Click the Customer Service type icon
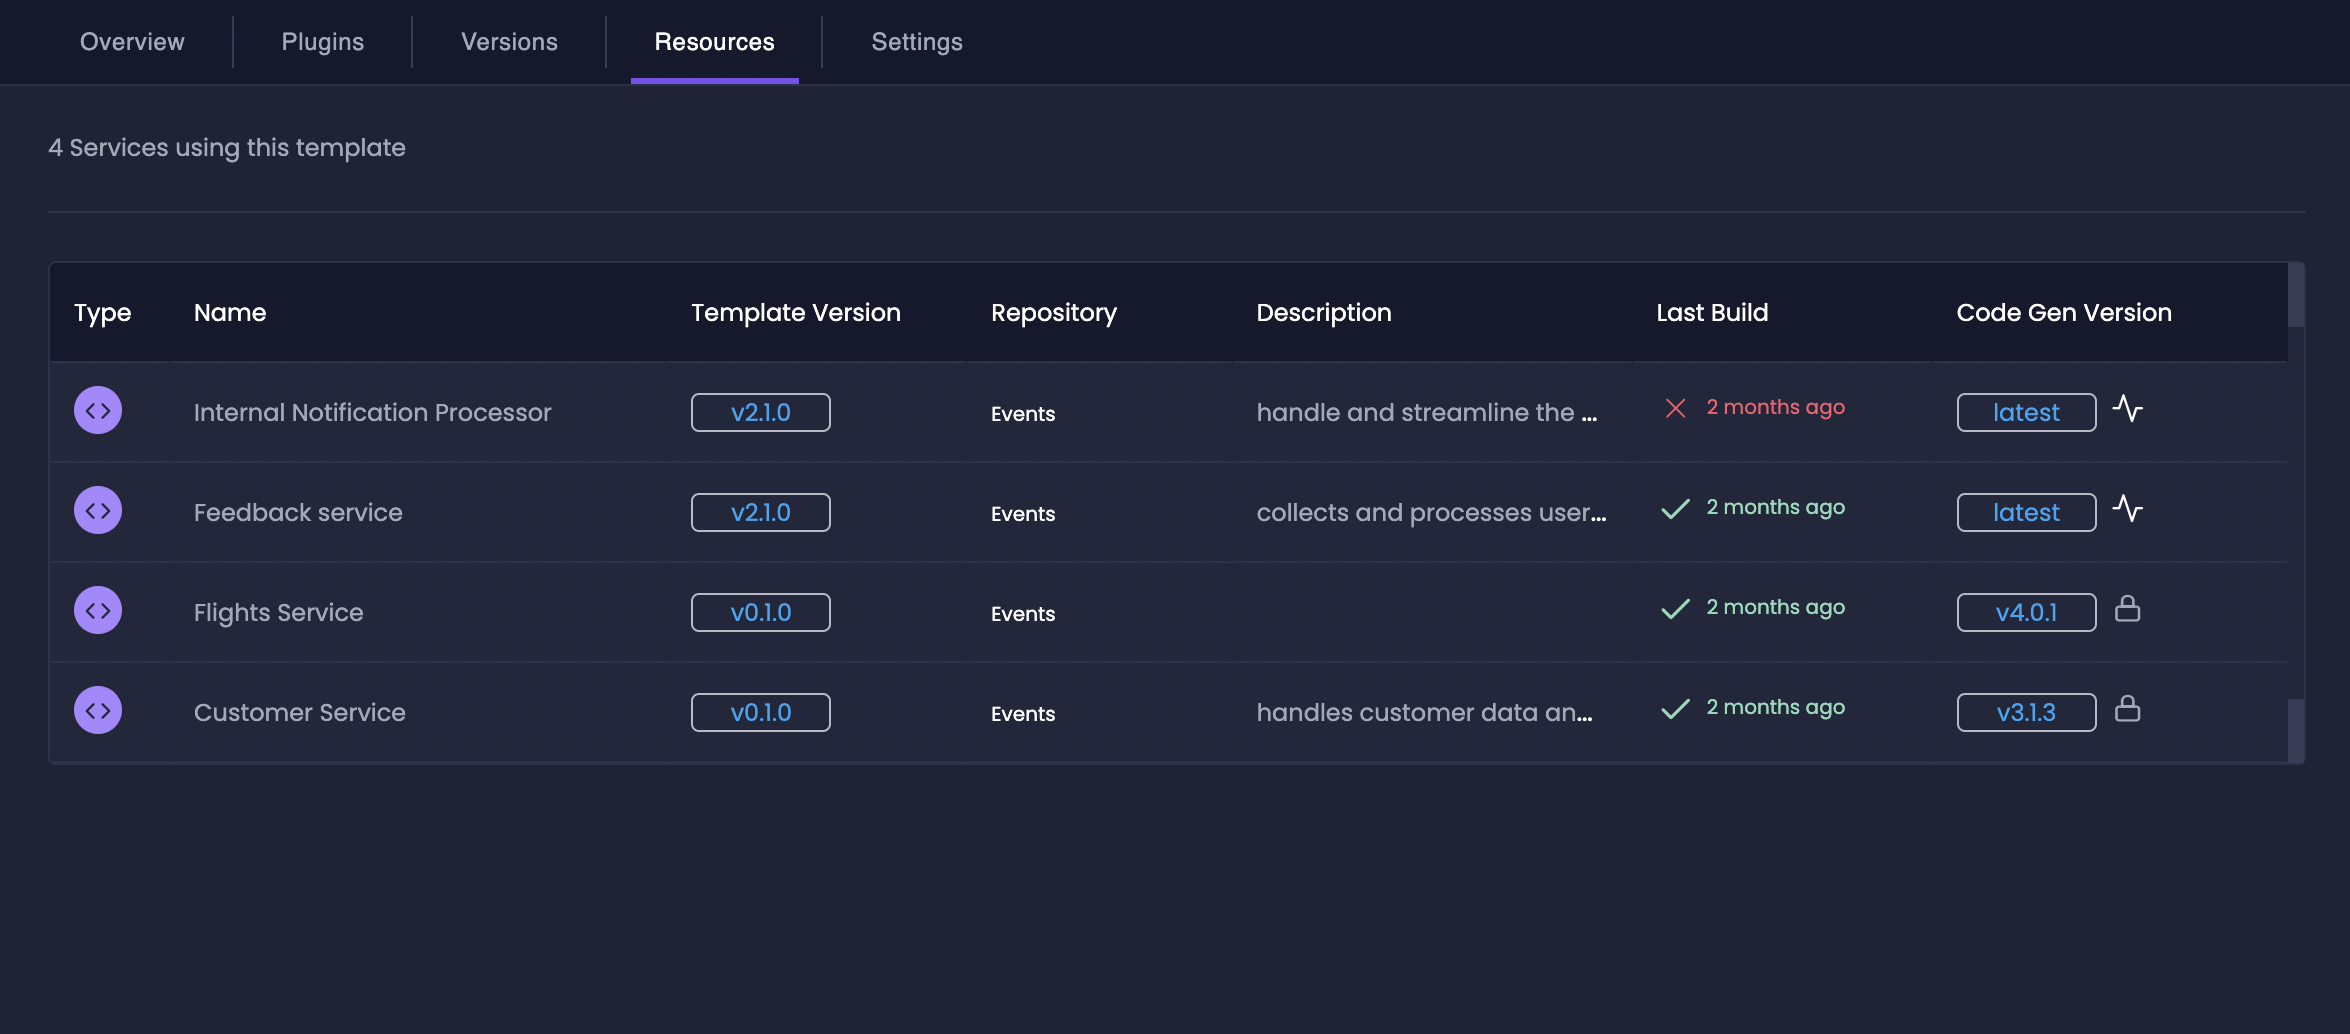The width and height of the screenshot is (2350, 1034). pos(98,711)
